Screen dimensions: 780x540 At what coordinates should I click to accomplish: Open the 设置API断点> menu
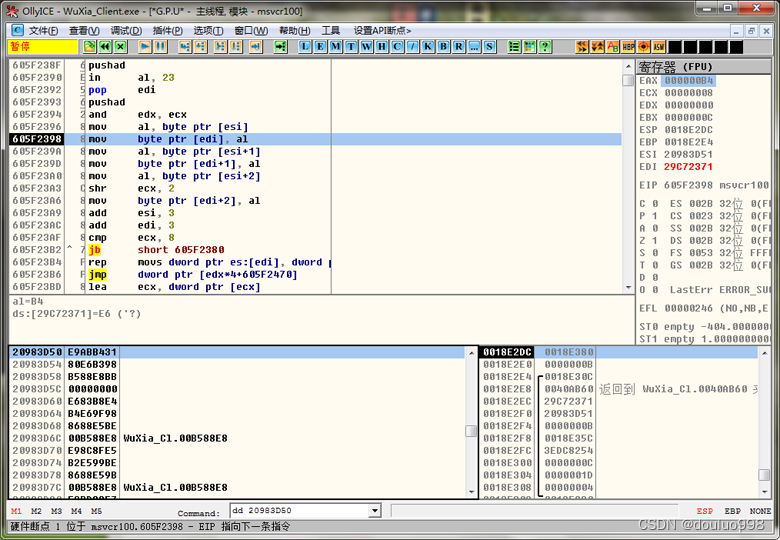click(x=382, y=31)
